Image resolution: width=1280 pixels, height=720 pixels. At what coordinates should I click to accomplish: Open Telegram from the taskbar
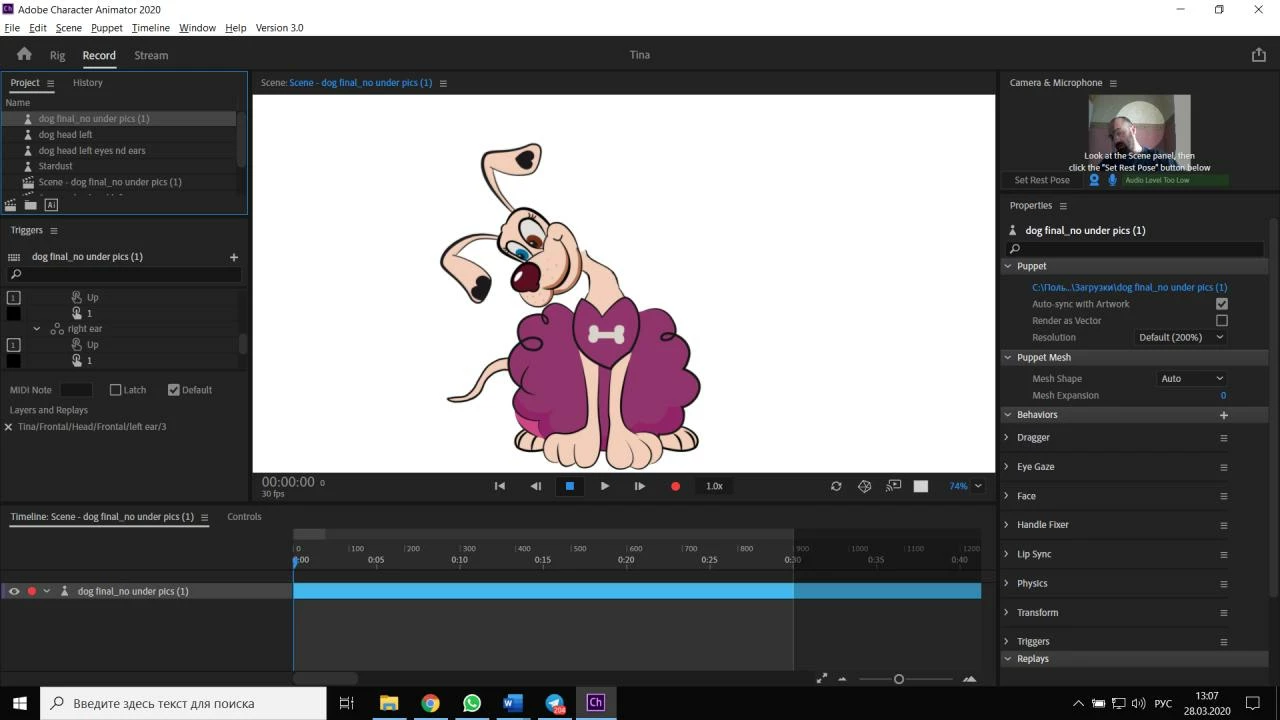[x=555, y=703]
